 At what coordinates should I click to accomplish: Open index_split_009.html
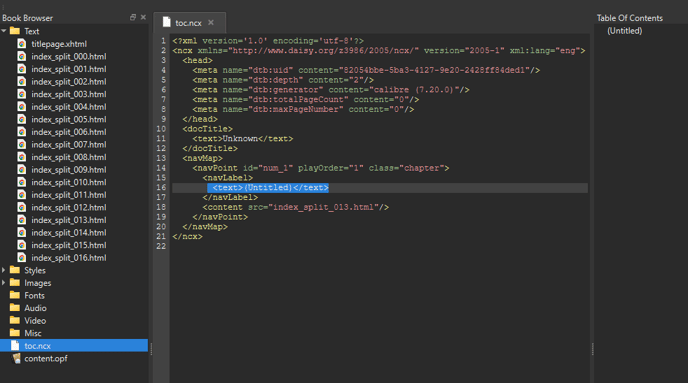point(68,170)
